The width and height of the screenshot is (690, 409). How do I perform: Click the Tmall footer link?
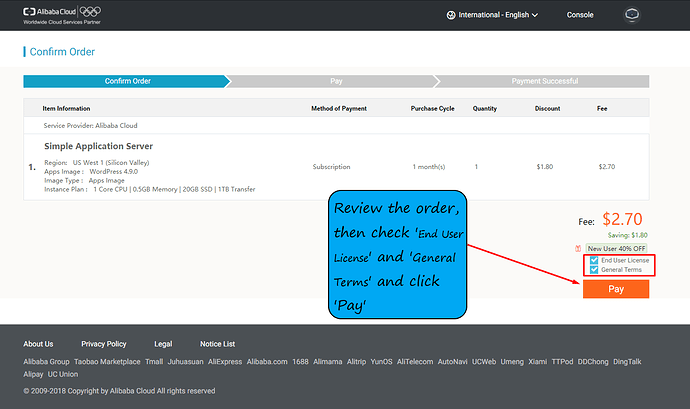(154, 361)
